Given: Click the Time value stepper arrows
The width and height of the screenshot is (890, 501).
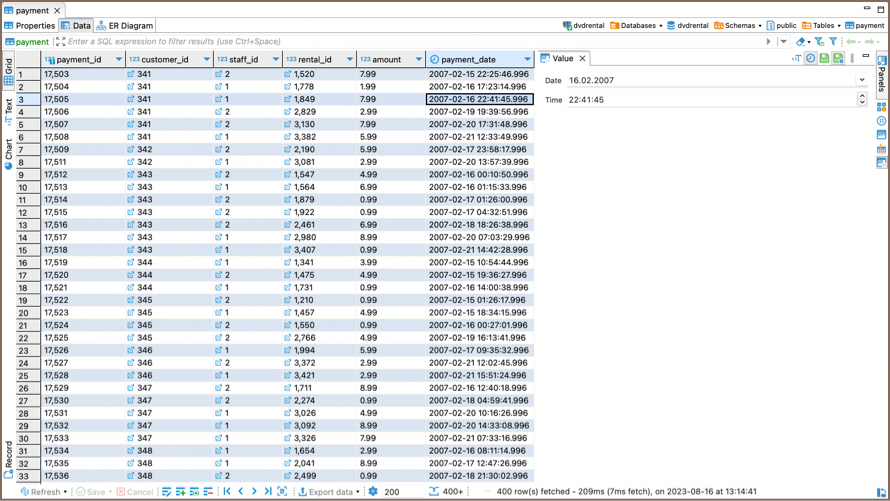Looking at the screenshot, I should coord(862,100).
